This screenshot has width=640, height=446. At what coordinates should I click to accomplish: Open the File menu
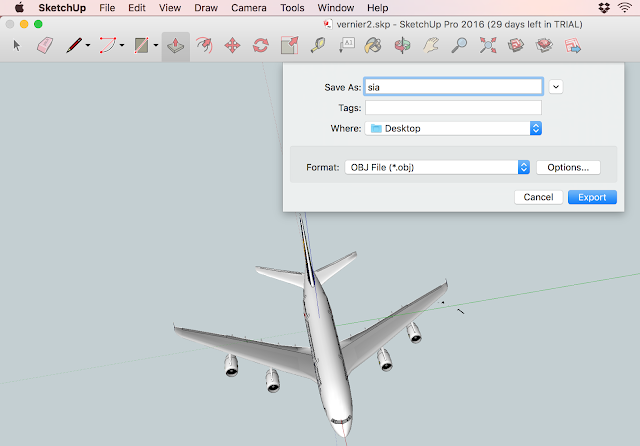point(107,8)
